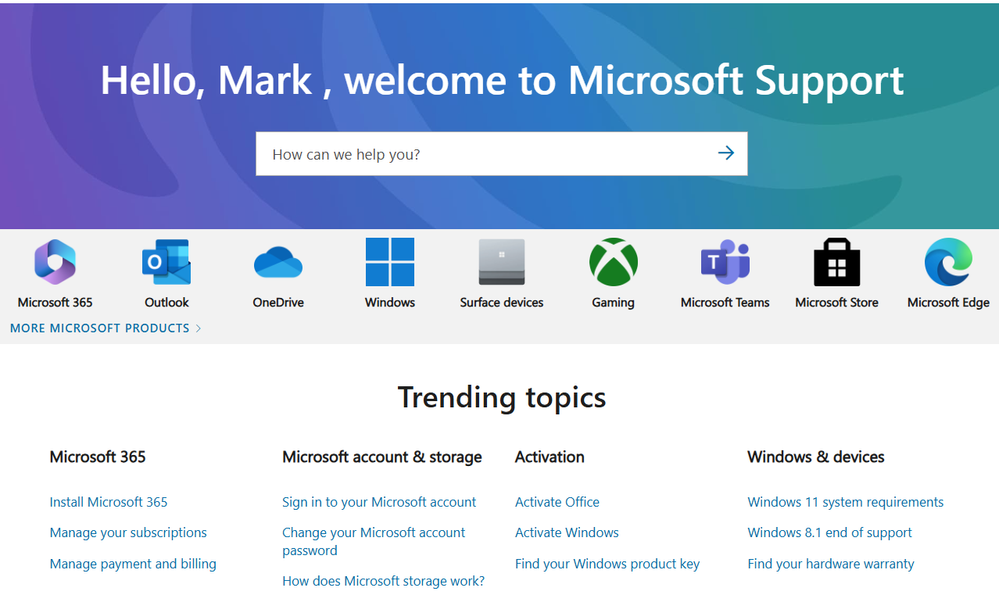Click the Microsoft 365 label under its icon
The width and height of the screenshot is (999, 599).
(55, 303)
